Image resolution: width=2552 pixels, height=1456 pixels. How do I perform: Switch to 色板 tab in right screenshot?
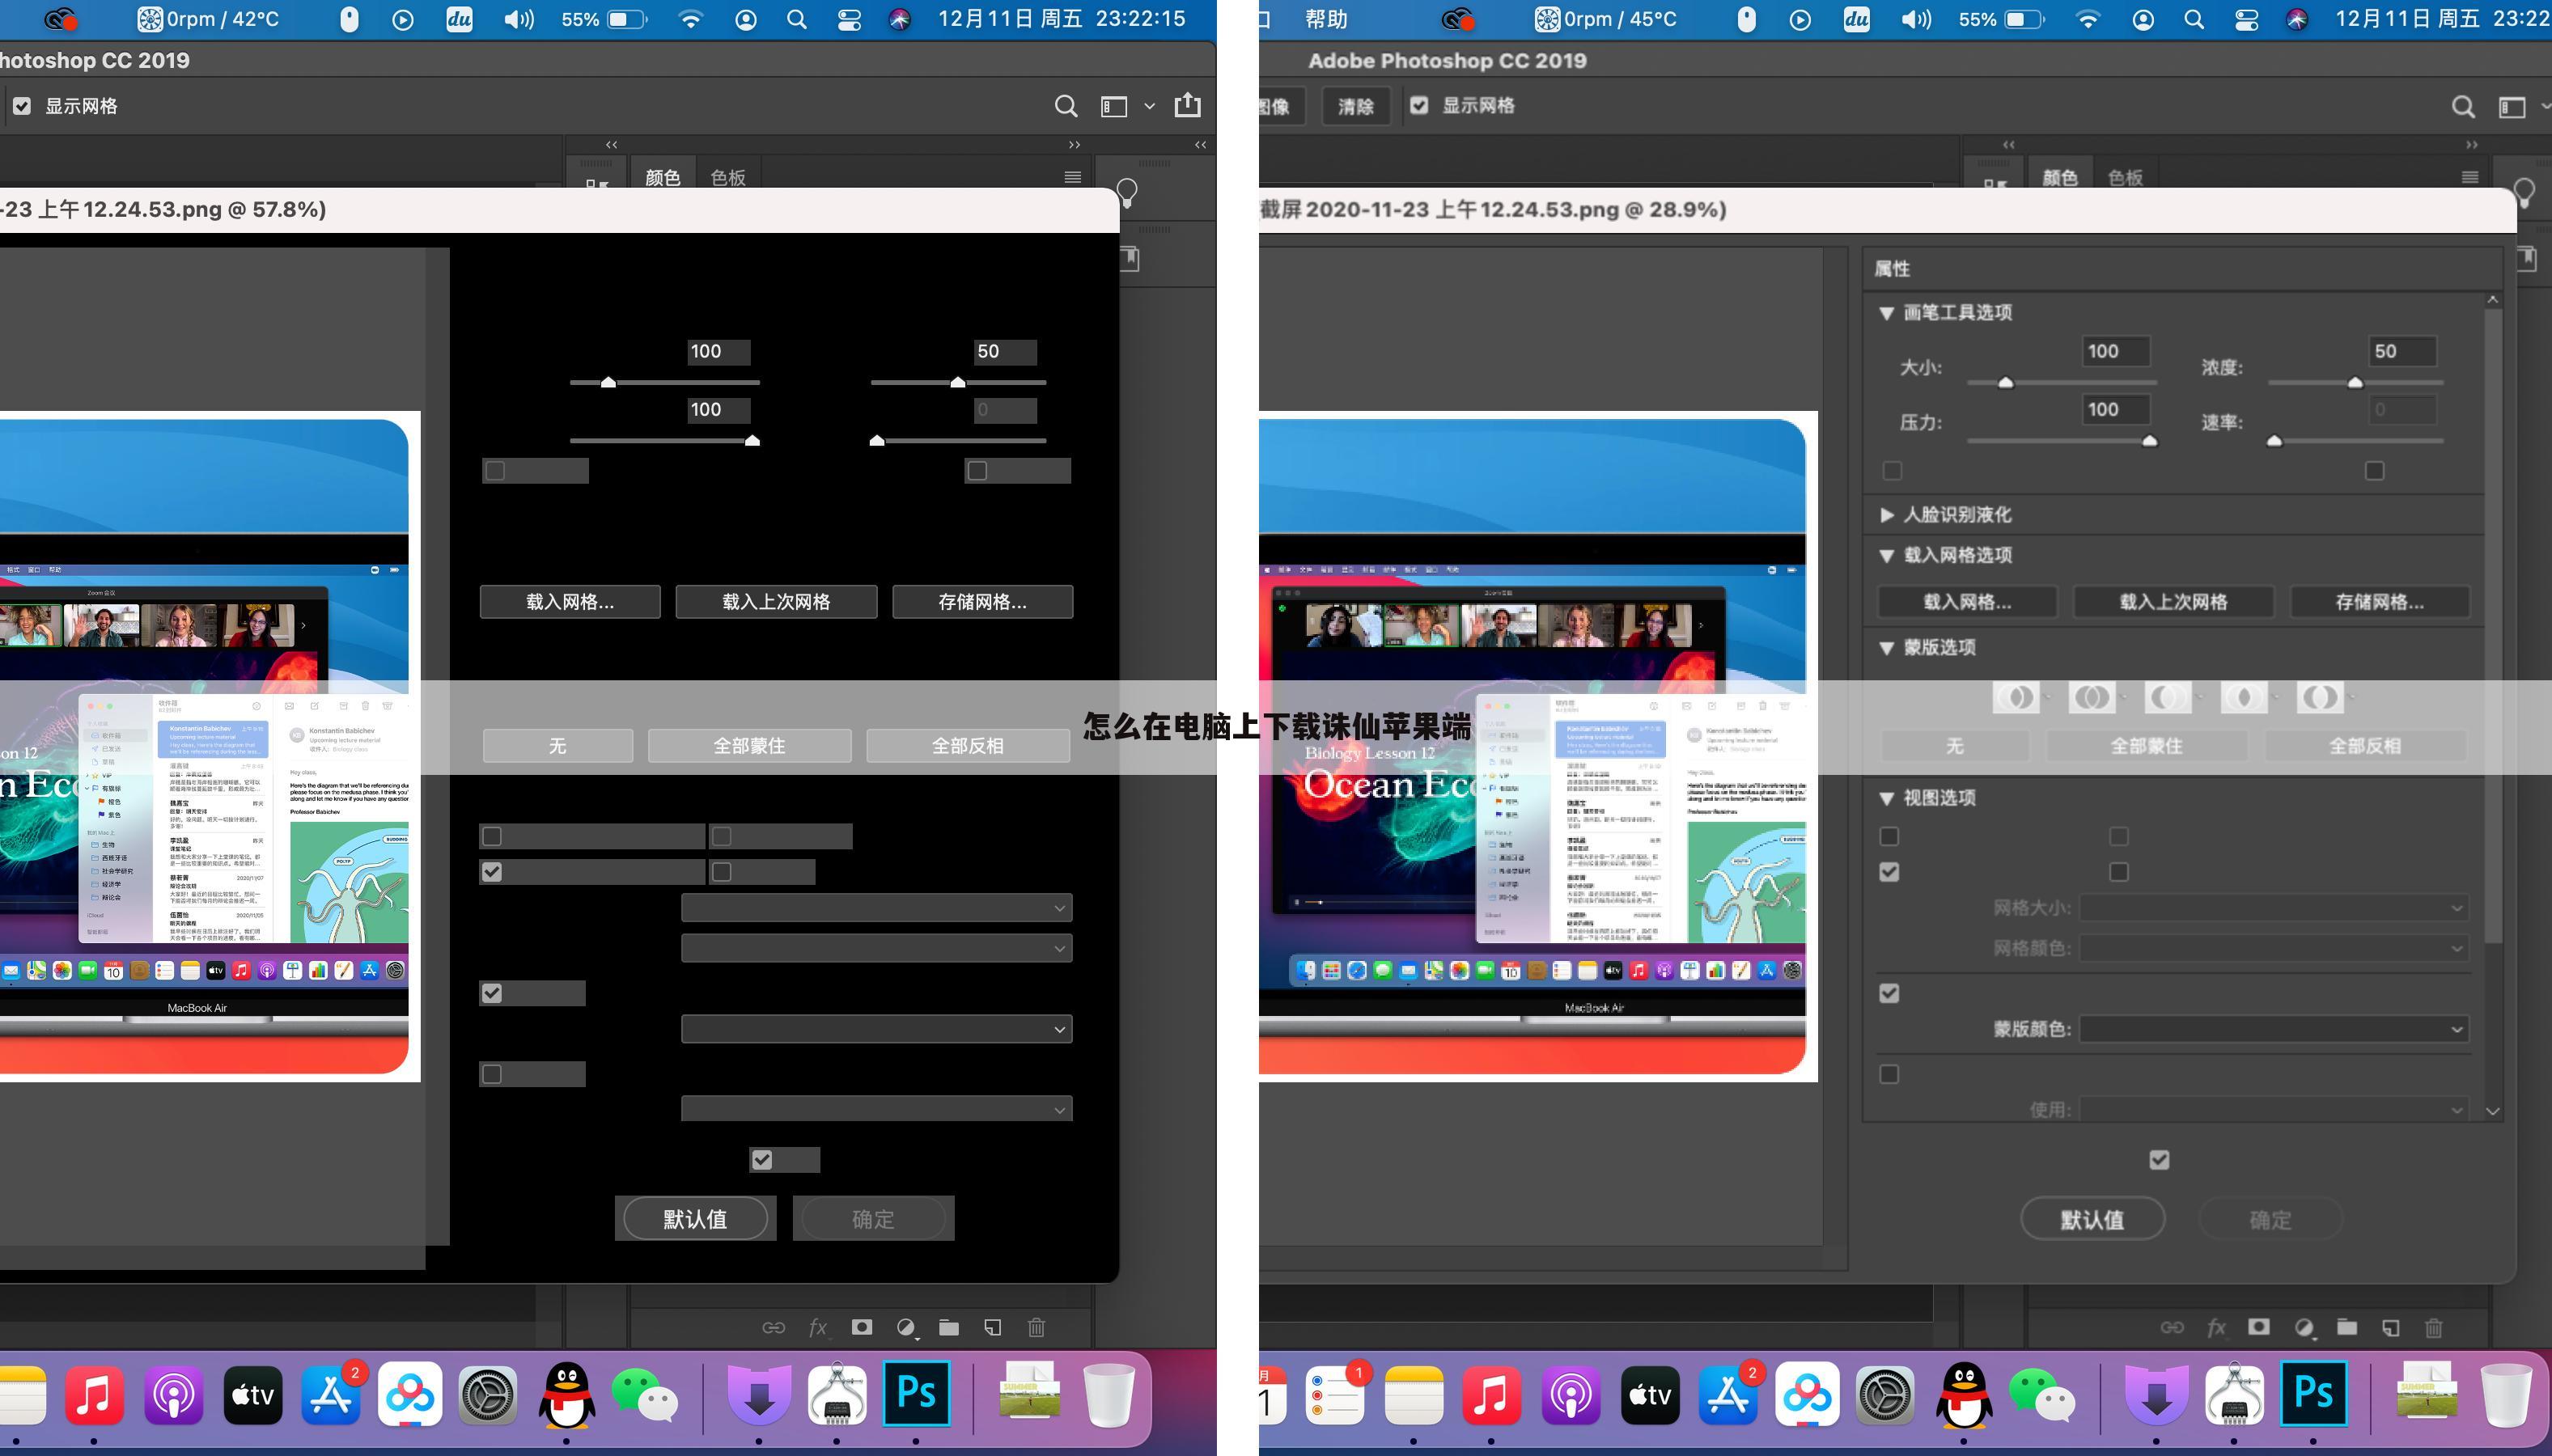click(2126, 177)
